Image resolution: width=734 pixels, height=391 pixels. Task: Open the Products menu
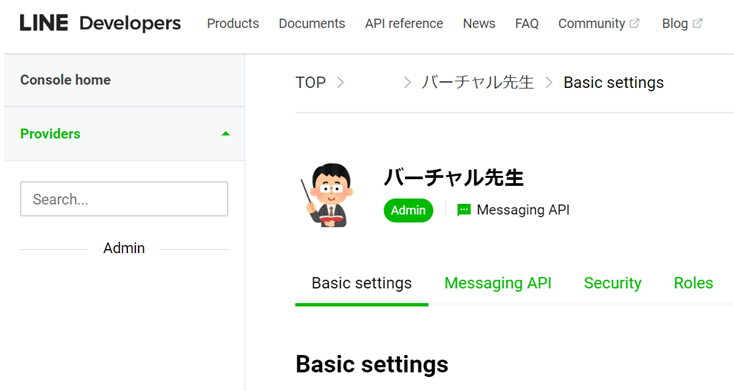[x=233, y=23]
